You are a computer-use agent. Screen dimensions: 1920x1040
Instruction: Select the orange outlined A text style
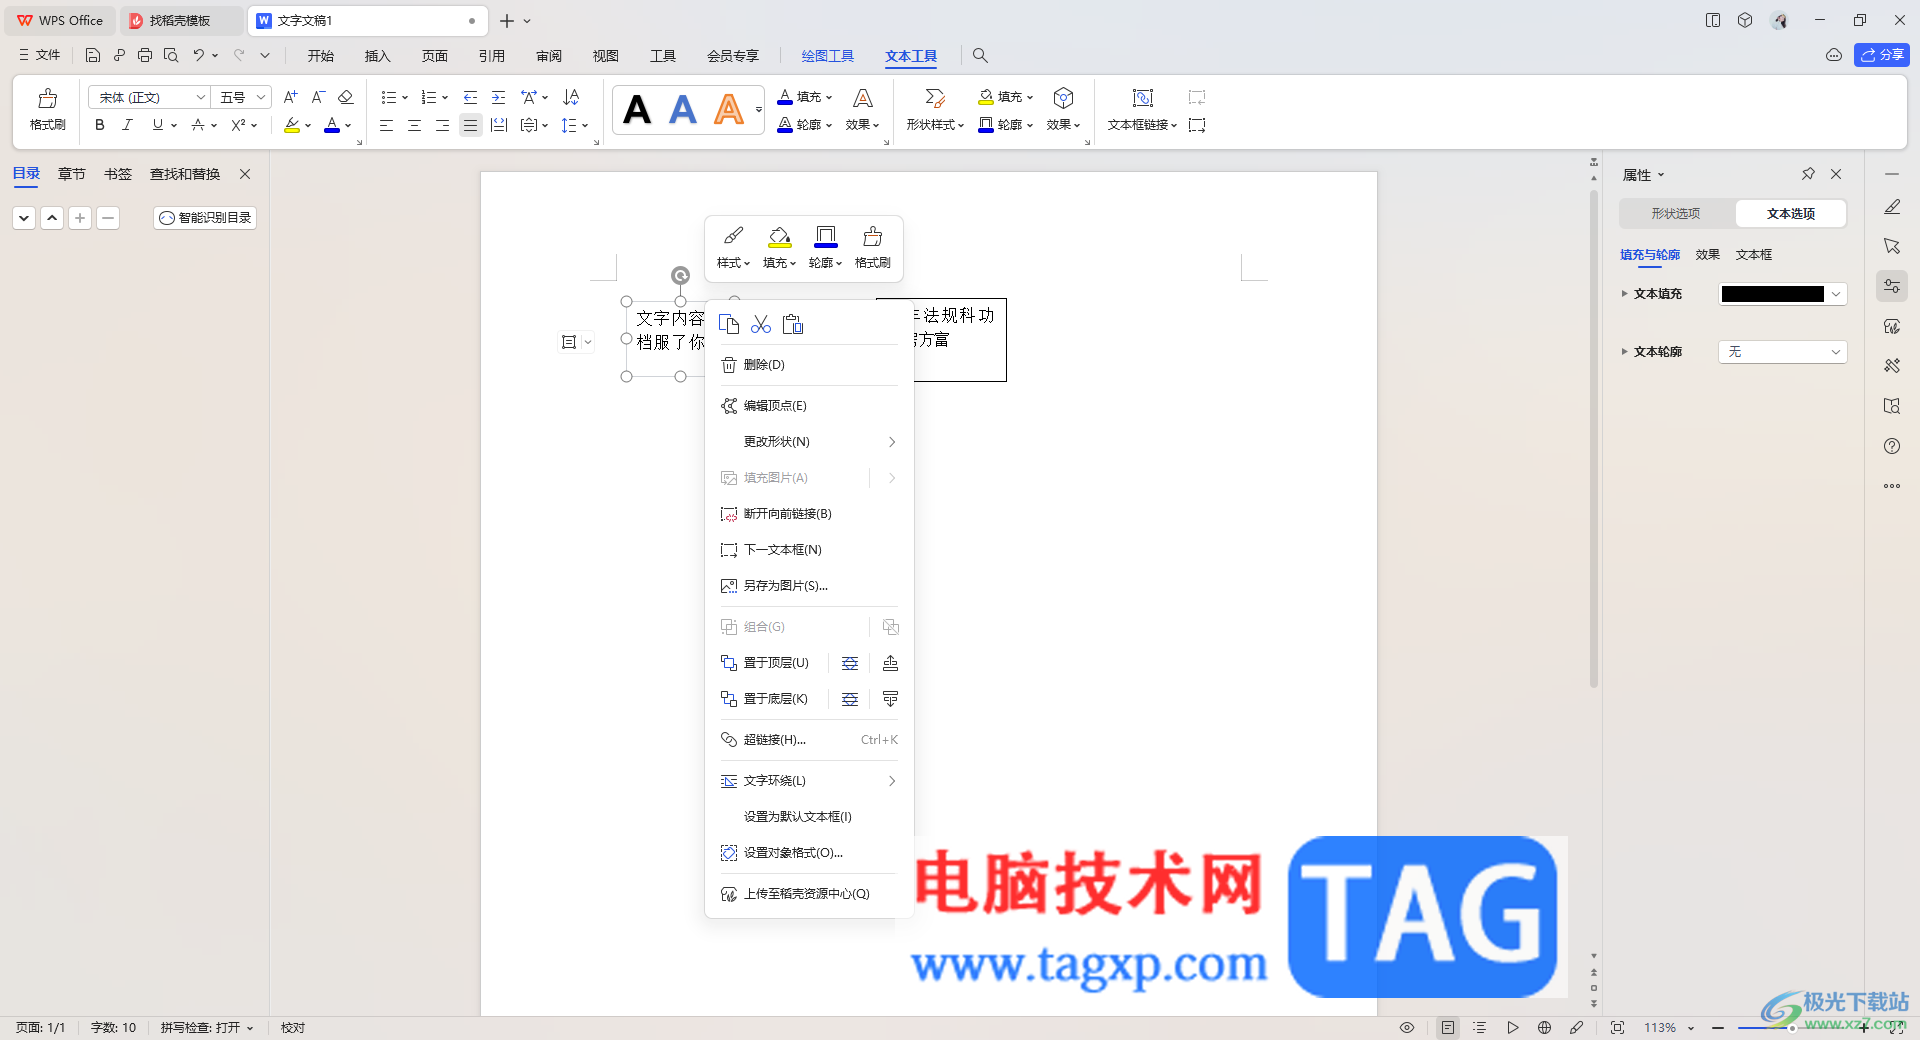(x=729, y=109)
